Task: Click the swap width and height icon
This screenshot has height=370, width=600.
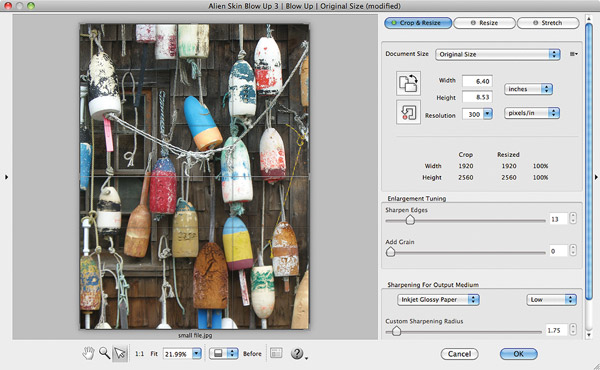Action: [408, 83]
